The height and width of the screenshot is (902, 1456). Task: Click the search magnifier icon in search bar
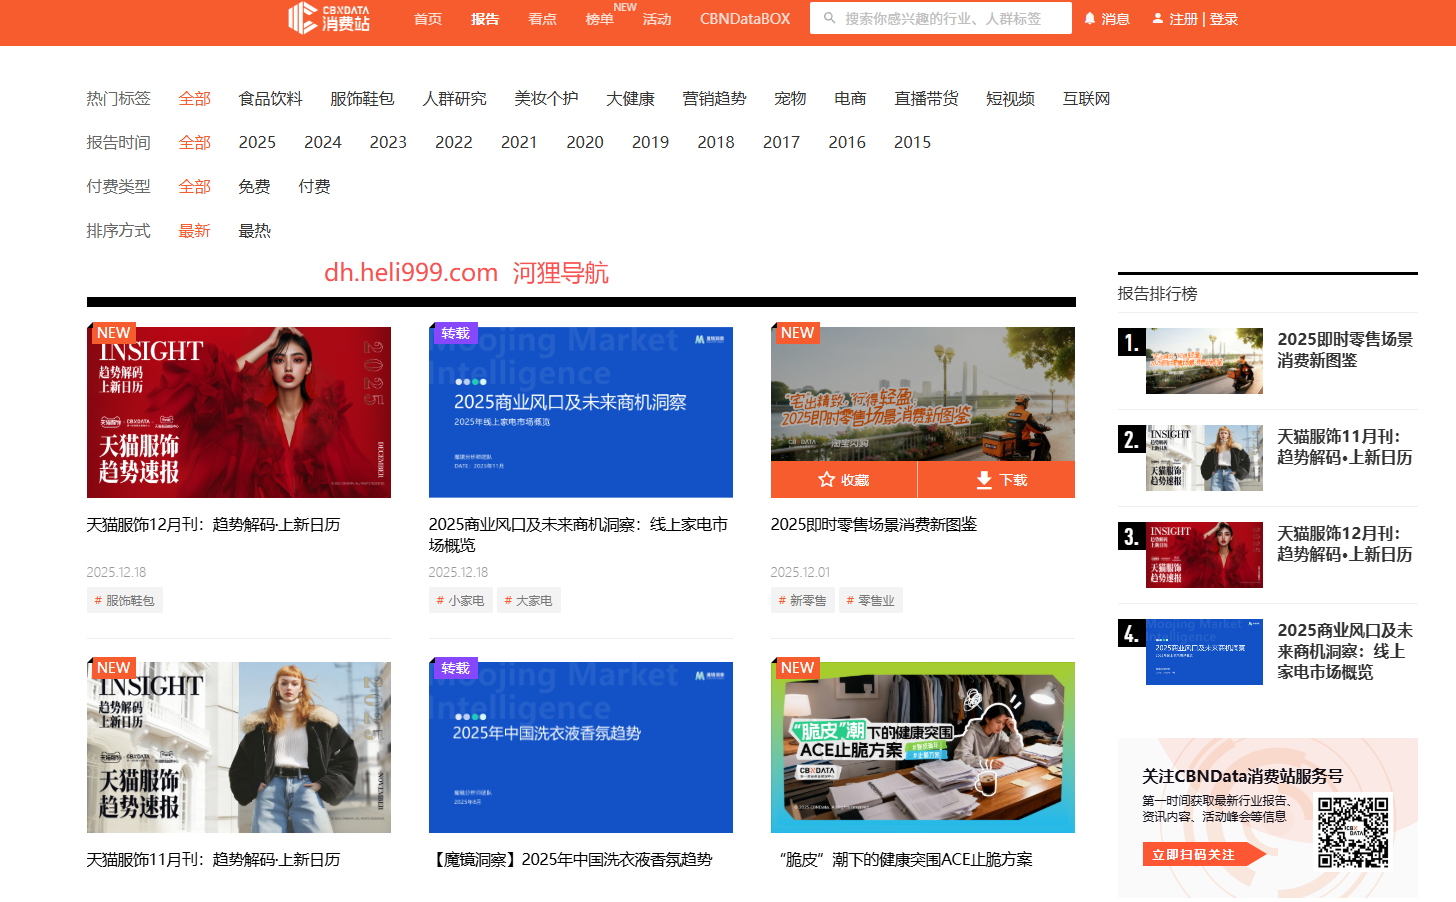[x=829, y=17]
